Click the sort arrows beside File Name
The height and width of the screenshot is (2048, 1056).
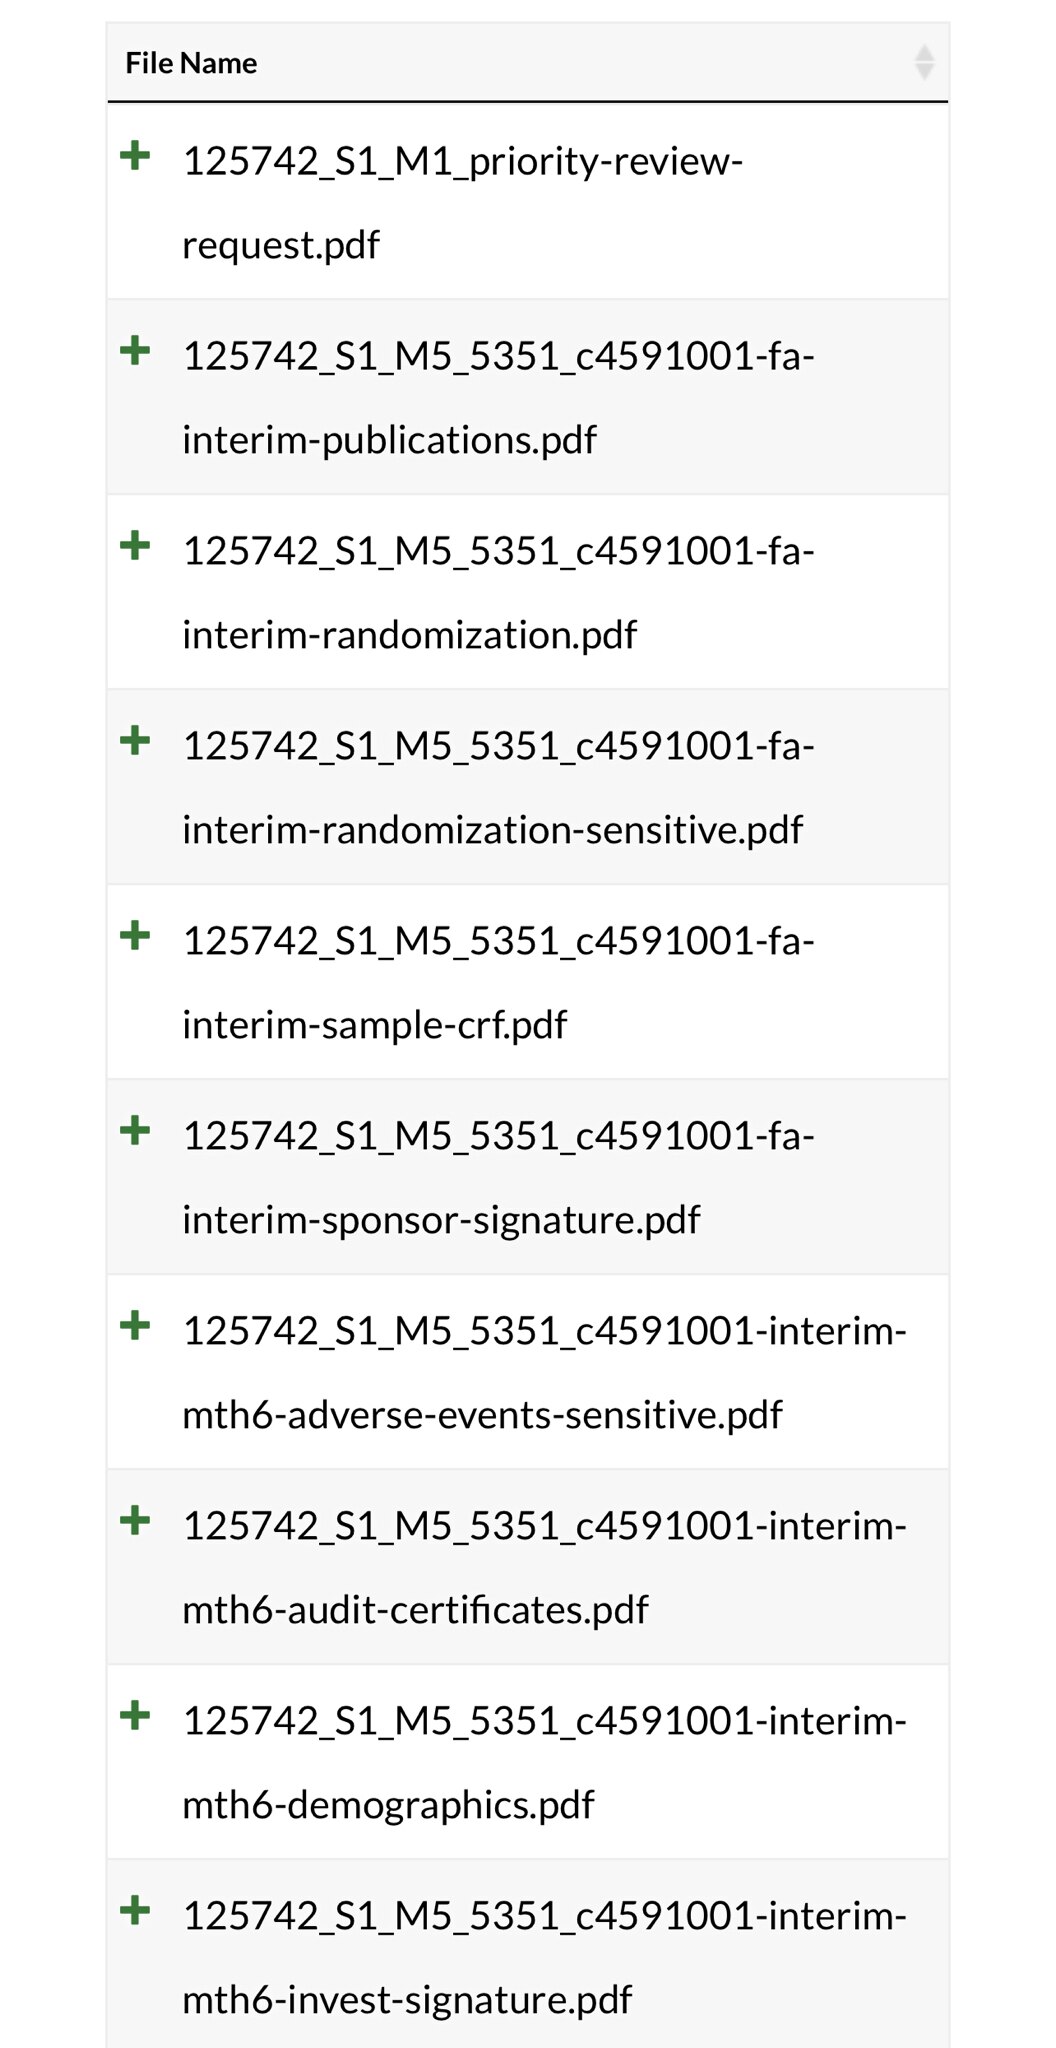coord(925,62)
